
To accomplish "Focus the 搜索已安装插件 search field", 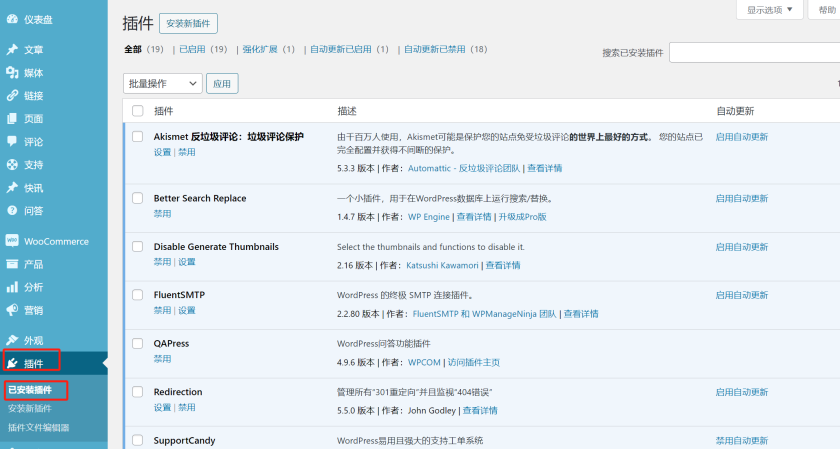I will (x=754, y=52).
